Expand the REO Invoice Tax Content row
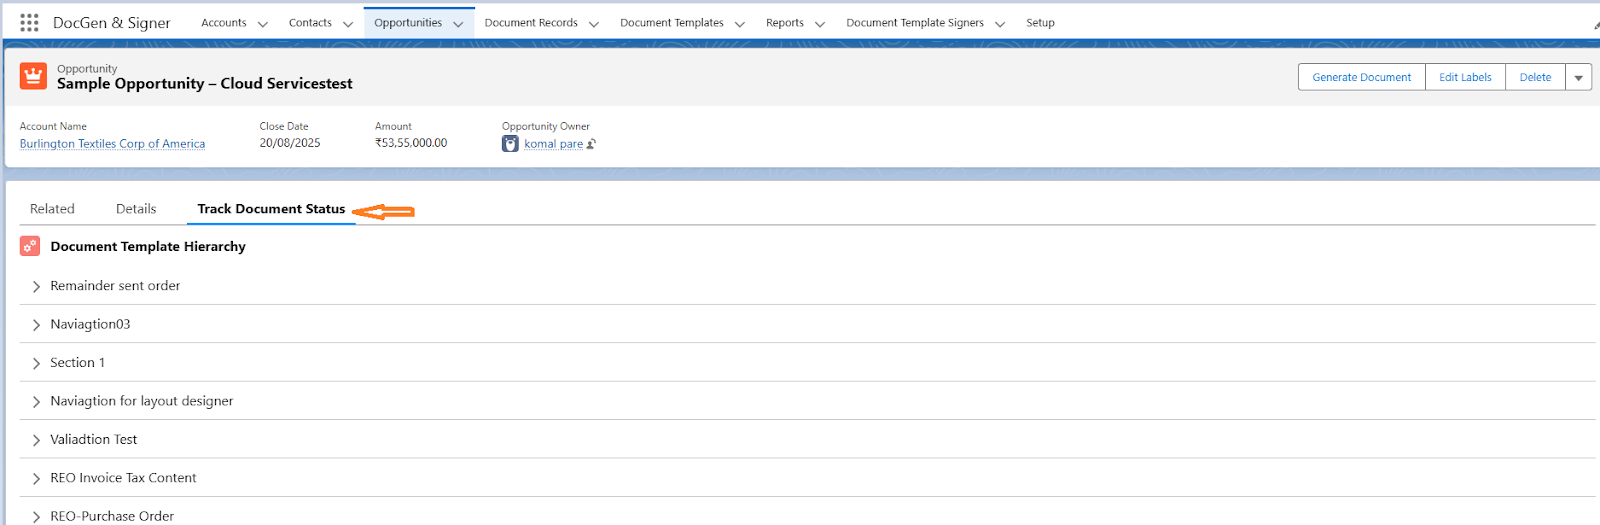This screenshot has height=525, width=1600. [x=36, y=479]
